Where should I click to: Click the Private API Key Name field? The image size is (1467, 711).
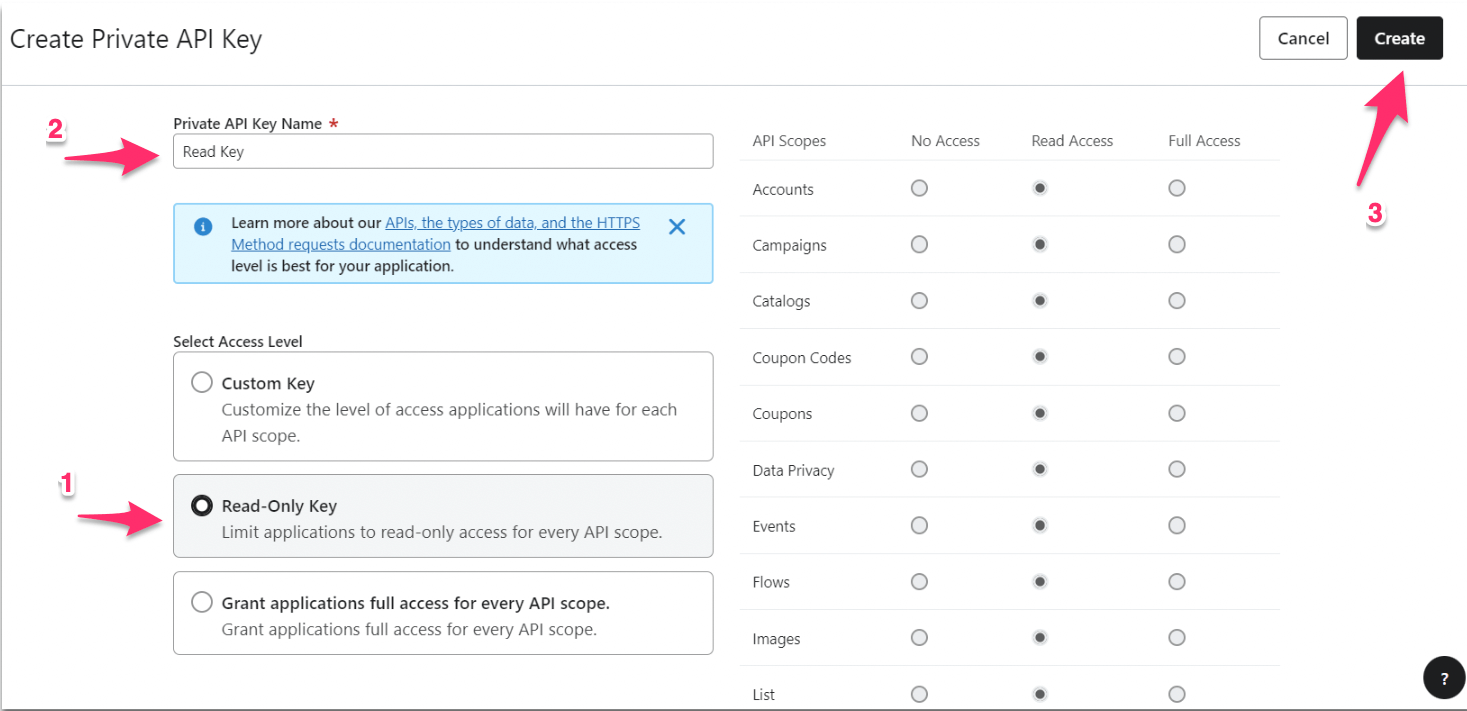click(x=443, y=151)
